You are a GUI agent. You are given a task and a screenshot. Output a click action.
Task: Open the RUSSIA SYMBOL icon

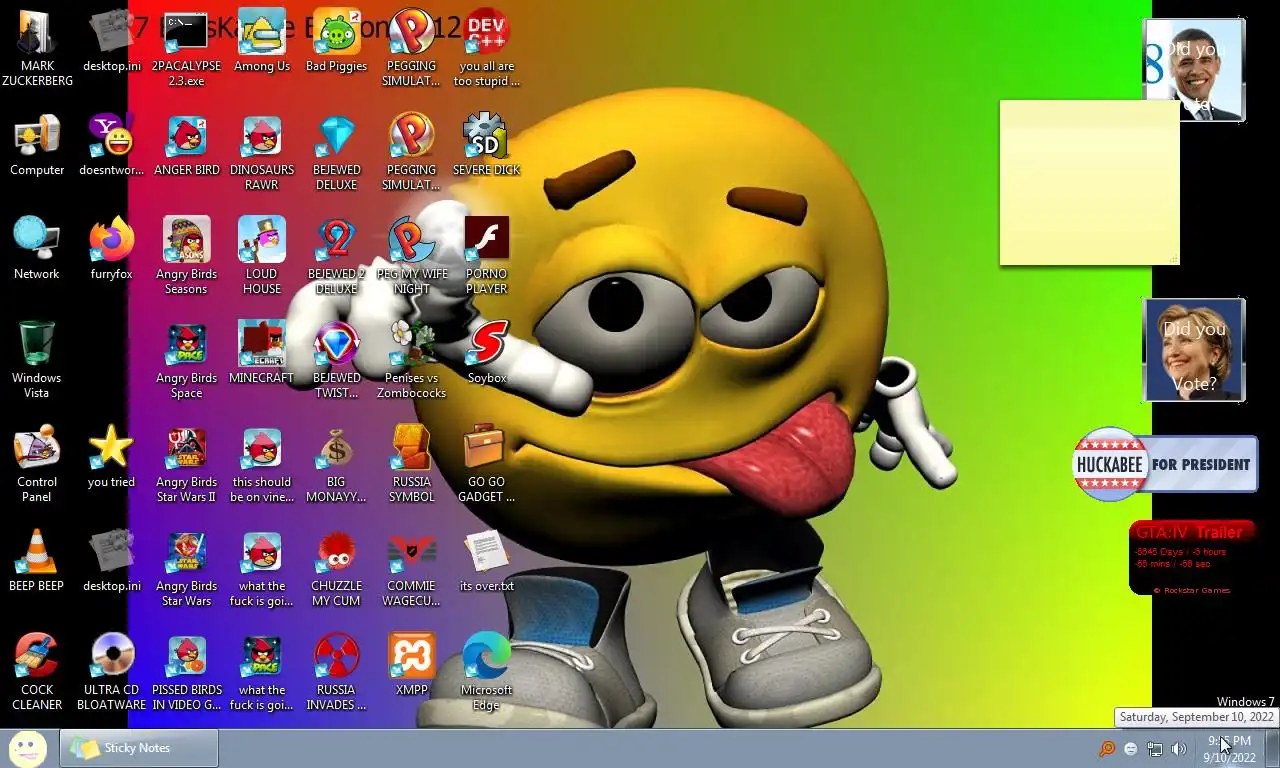(411, 464)
